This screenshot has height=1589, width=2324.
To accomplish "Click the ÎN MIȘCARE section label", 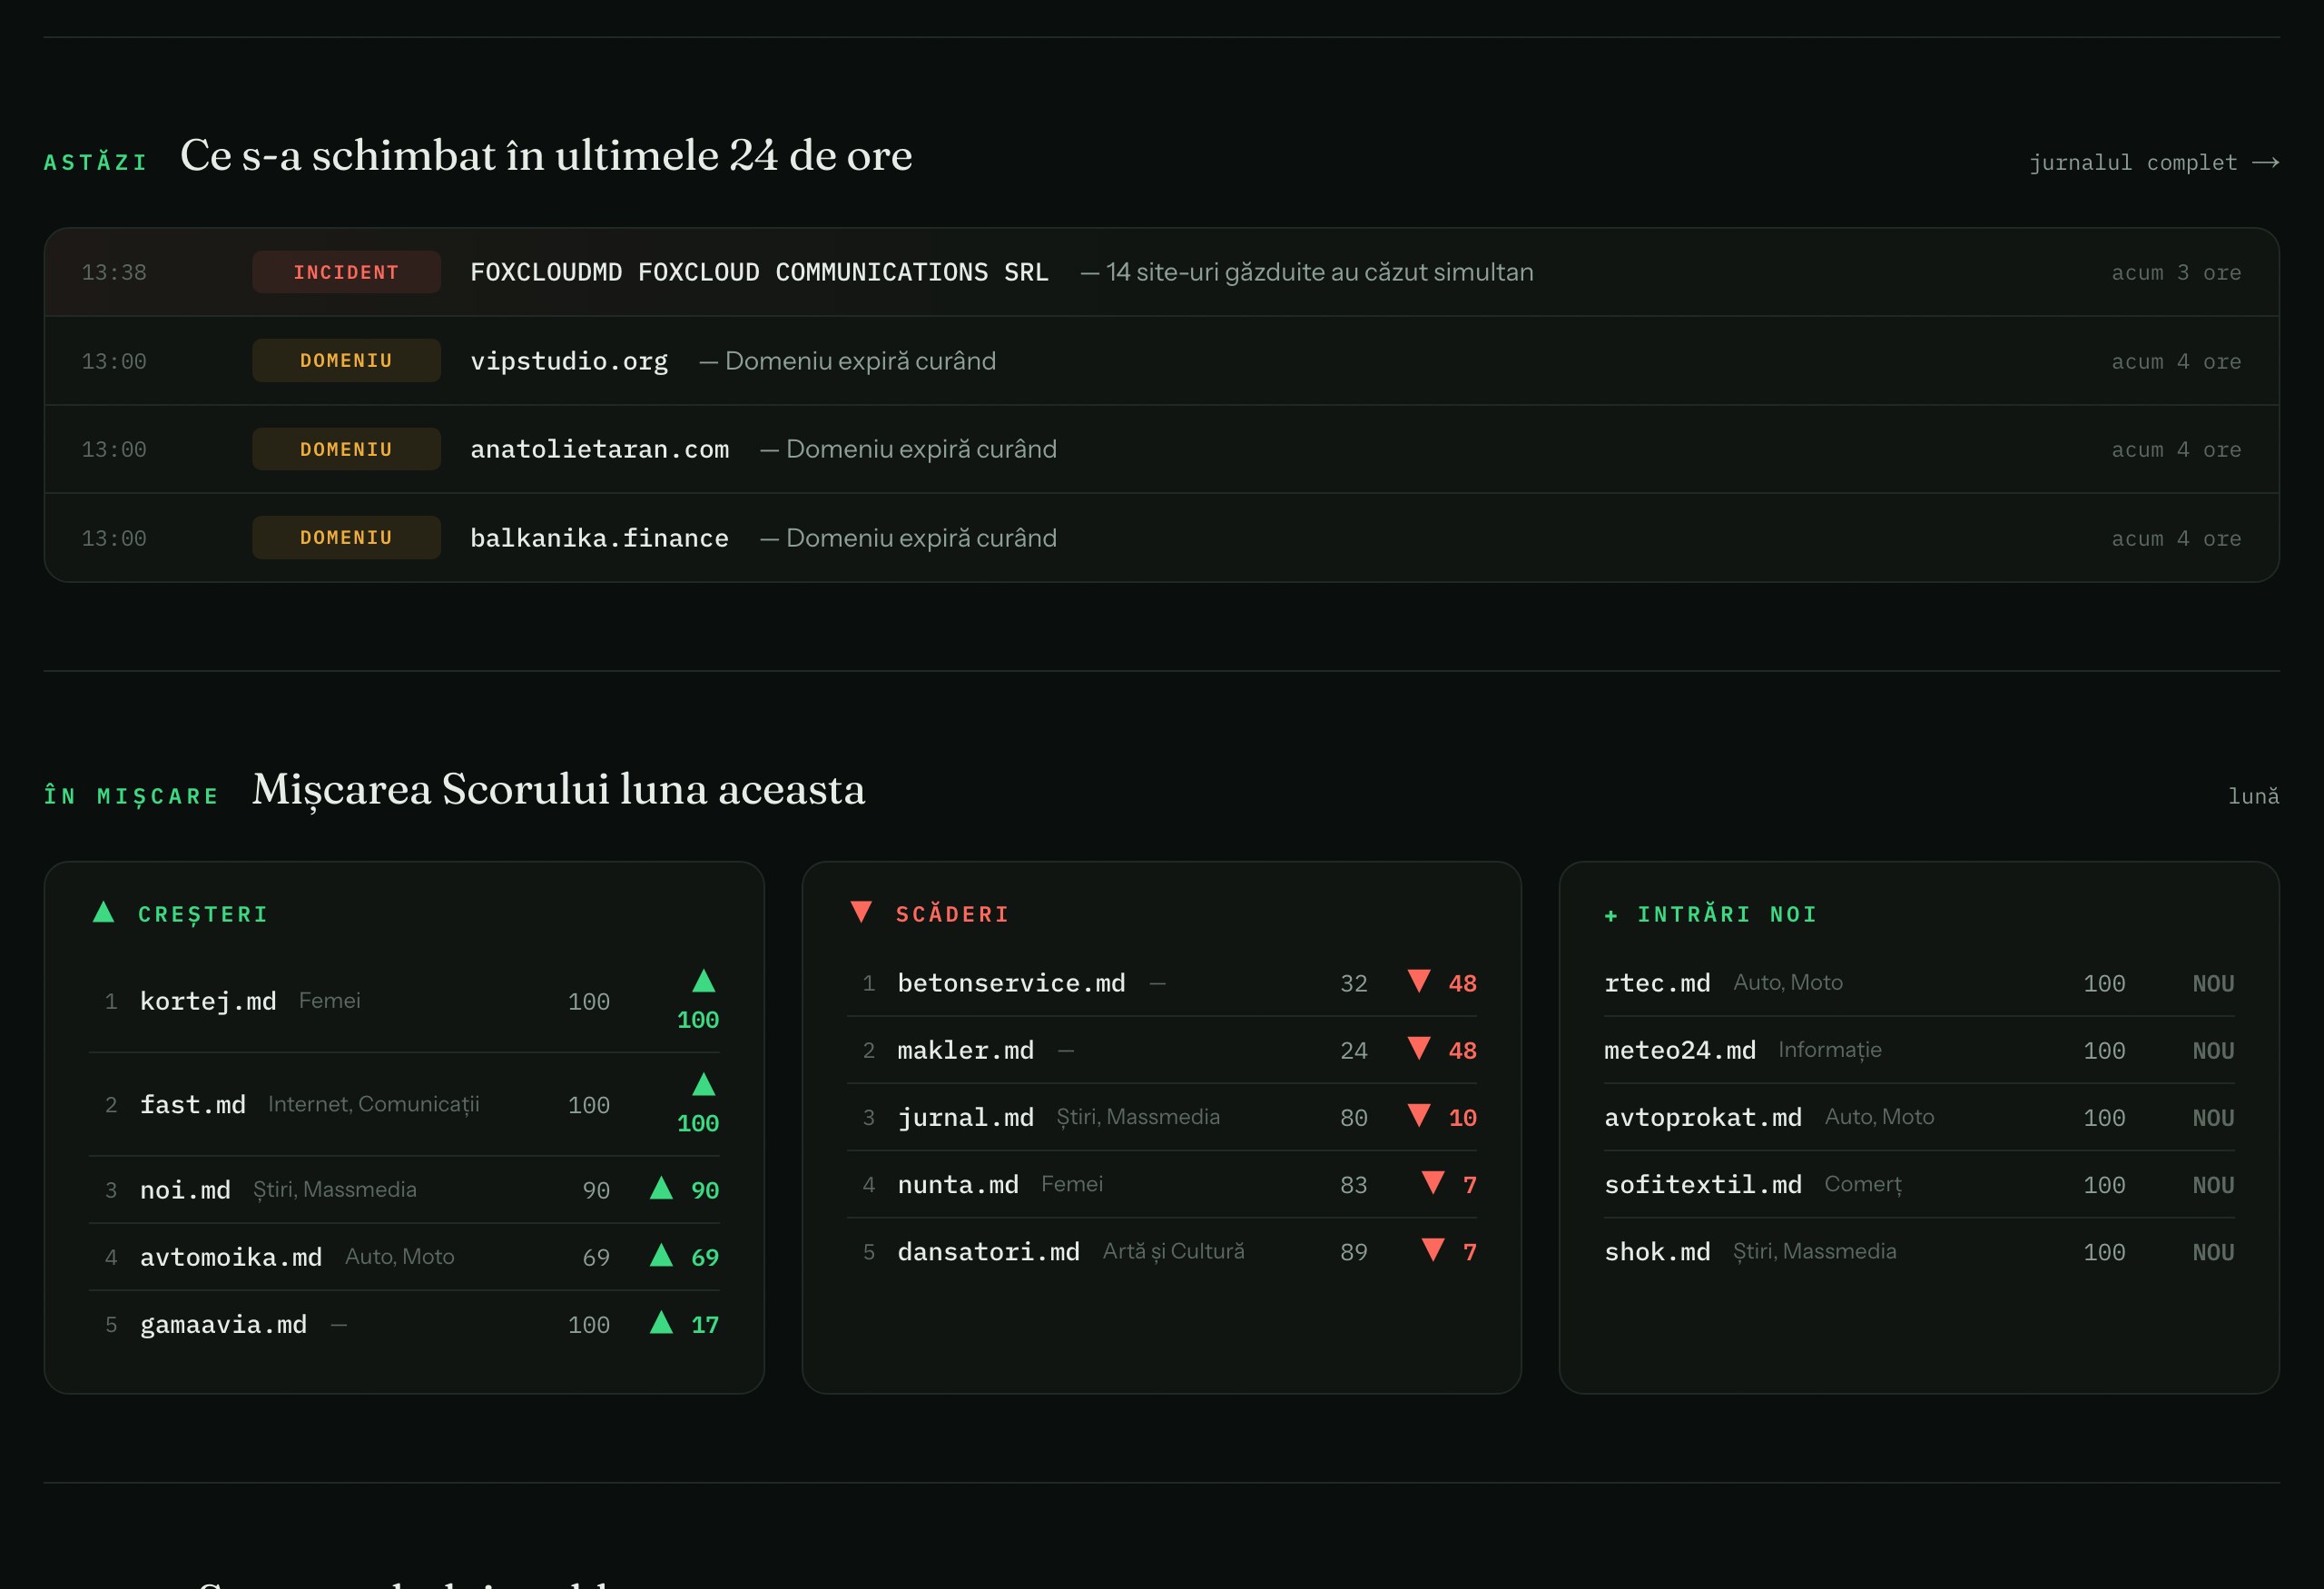I will [131, 796].
